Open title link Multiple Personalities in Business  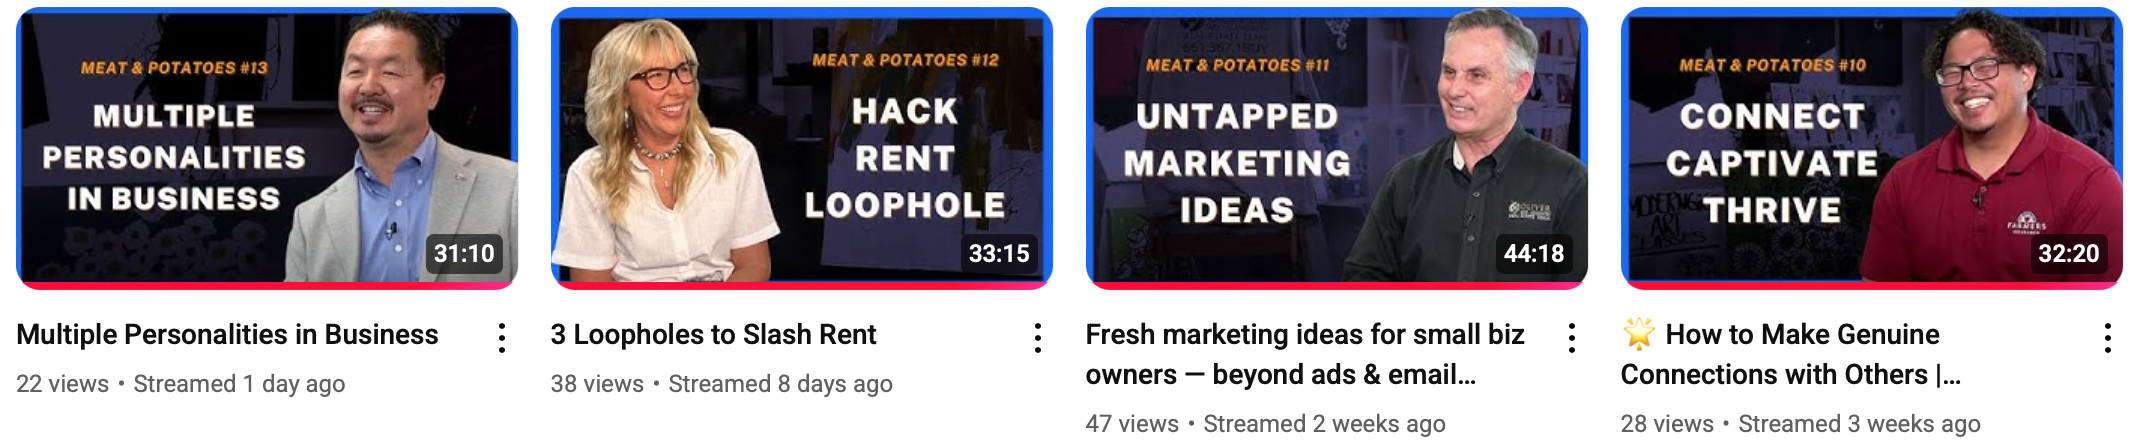227,334
